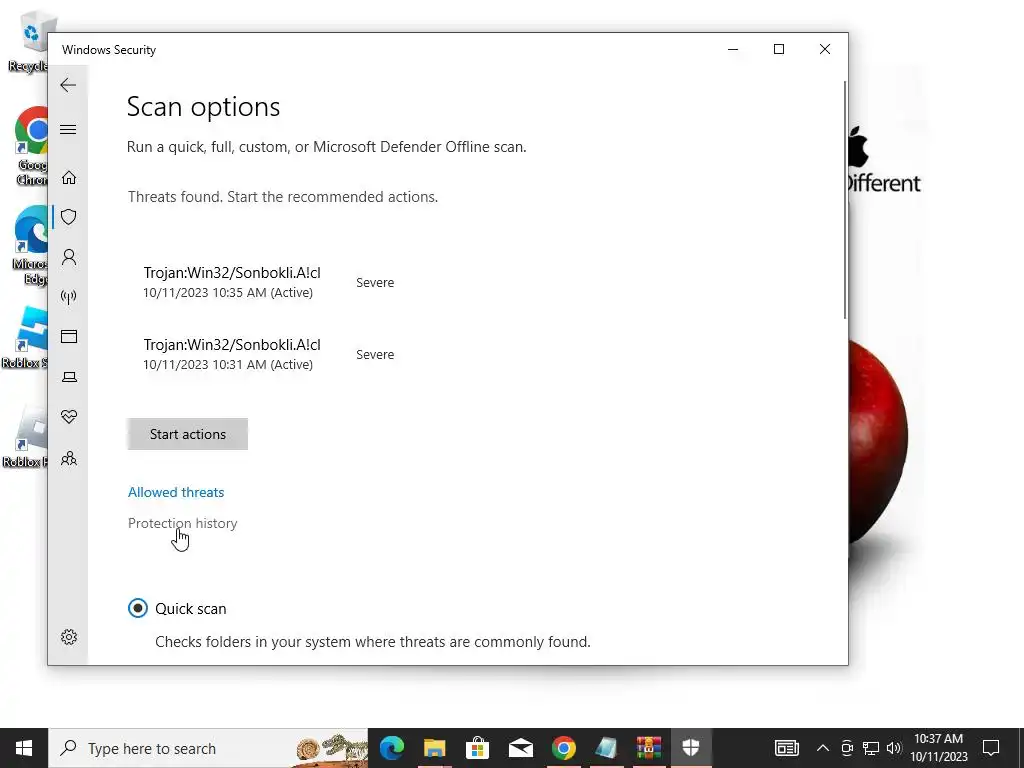Click the Start actions button
1024x768 pixels.
point(187,434)
